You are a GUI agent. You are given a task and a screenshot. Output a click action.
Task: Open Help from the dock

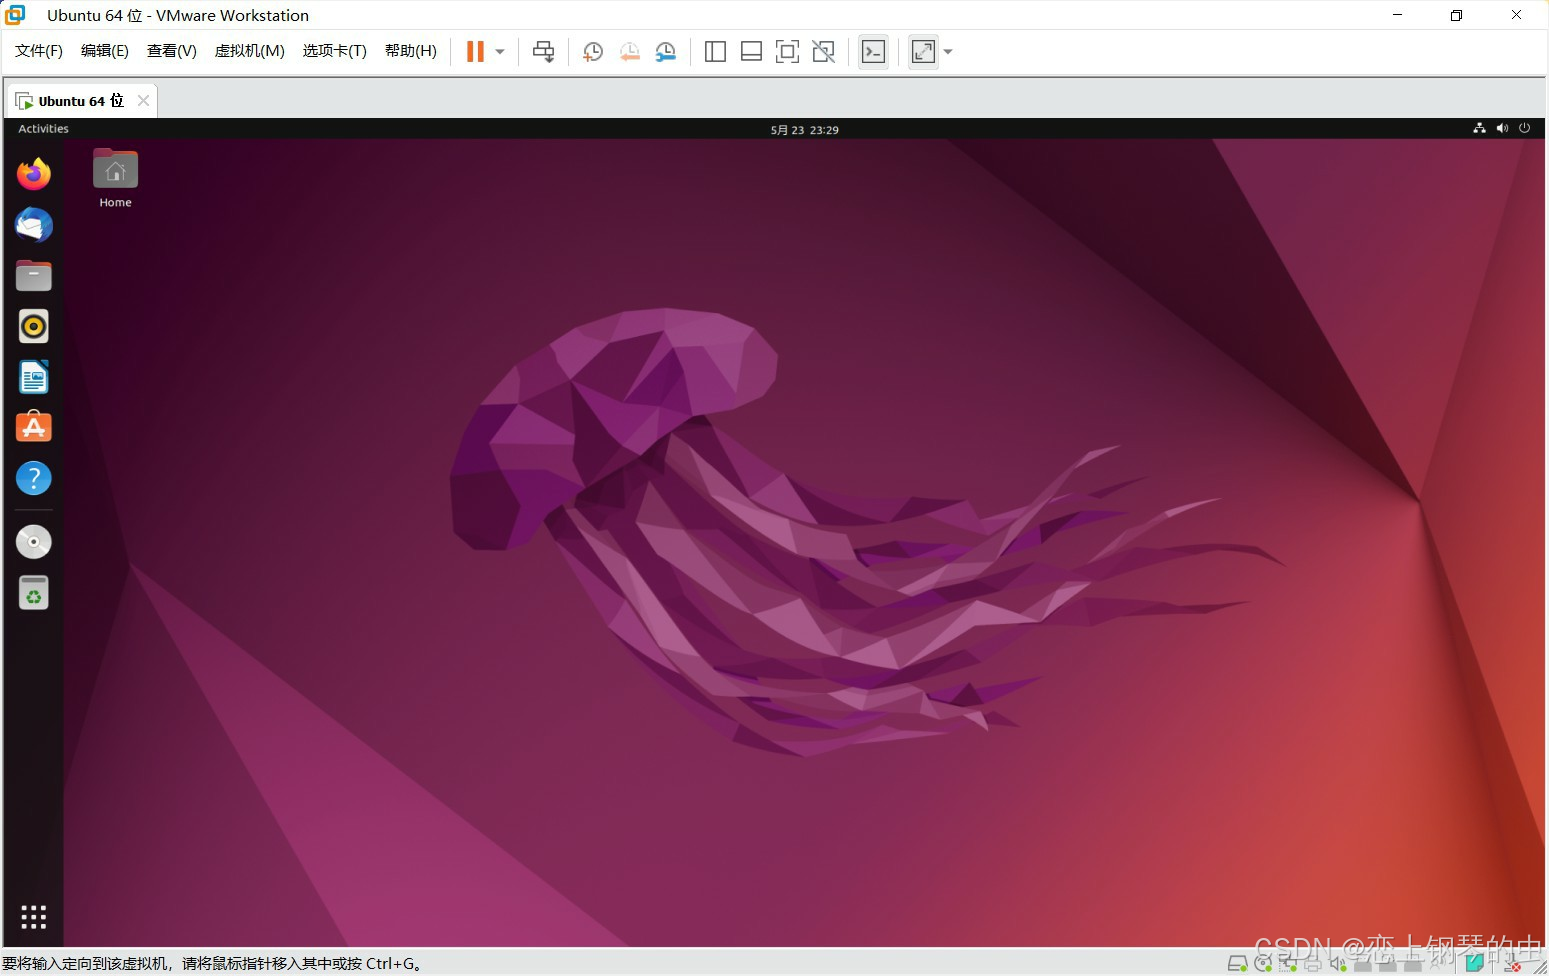click(34, 478)
